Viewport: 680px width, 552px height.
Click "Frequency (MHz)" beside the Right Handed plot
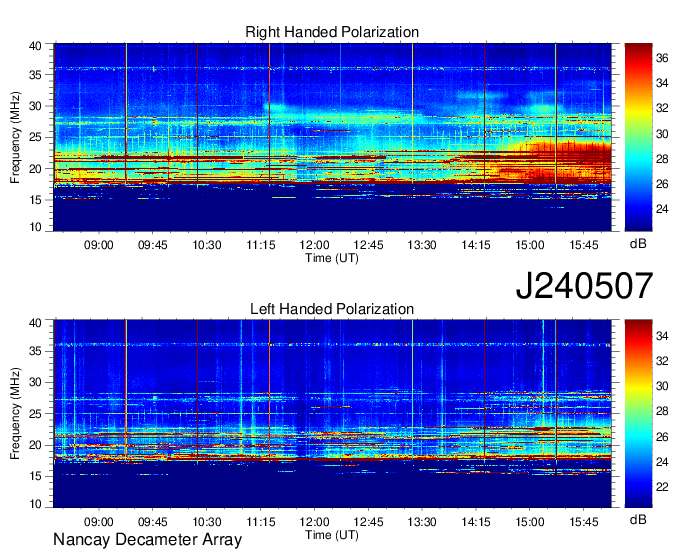[15, 137]
